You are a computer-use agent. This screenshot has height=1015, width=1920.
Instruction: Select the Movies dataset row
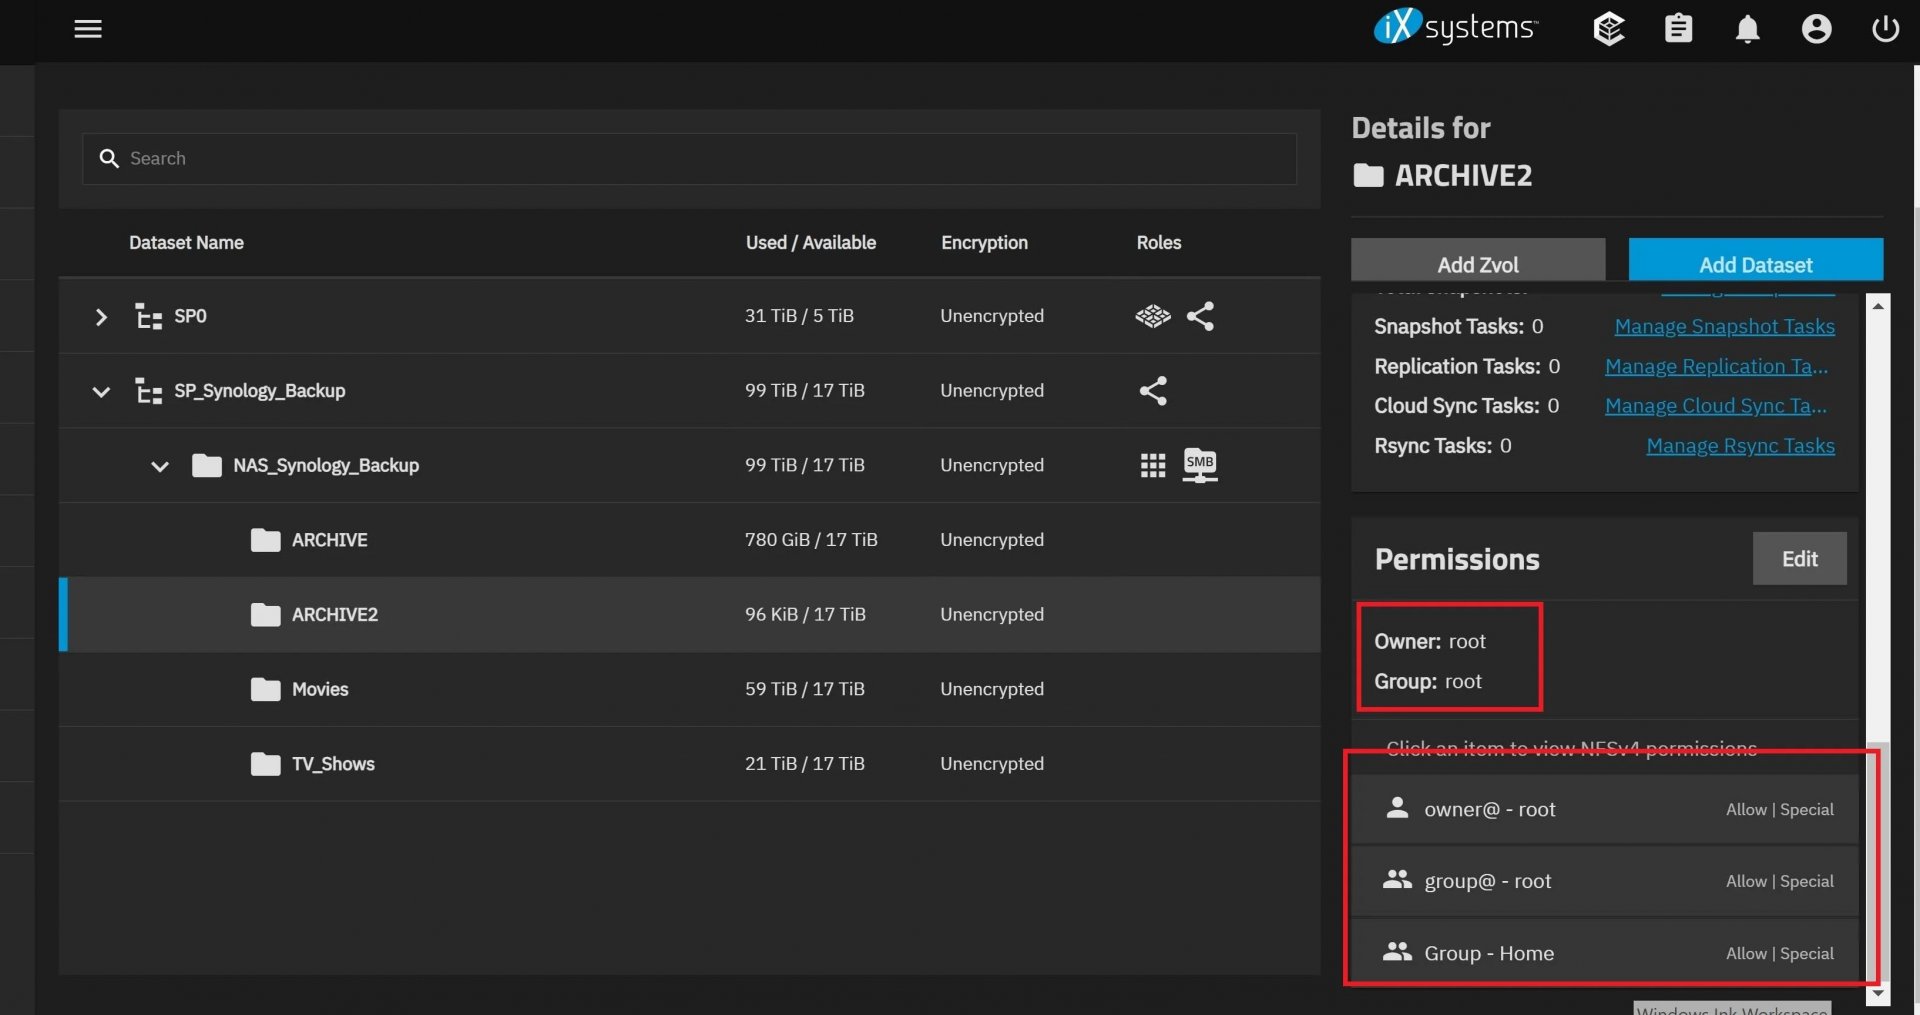[320, 689]
